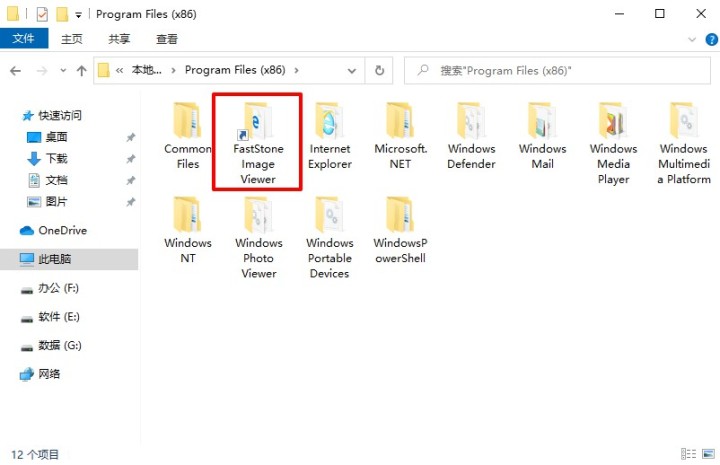Open 桌面 in the navigation pane
The width and height of the screenshot is (720, 465).
coord(56,137)
